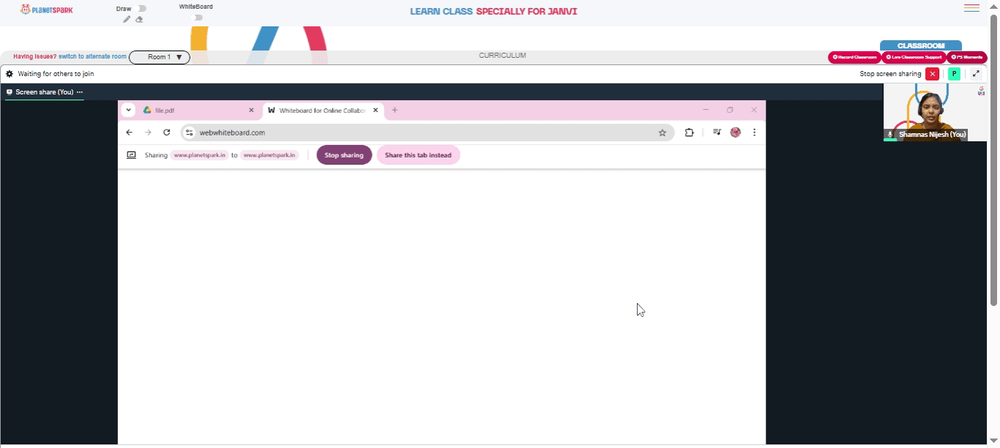Go forward in browser

pyautogui.click(x=148, y=133)
